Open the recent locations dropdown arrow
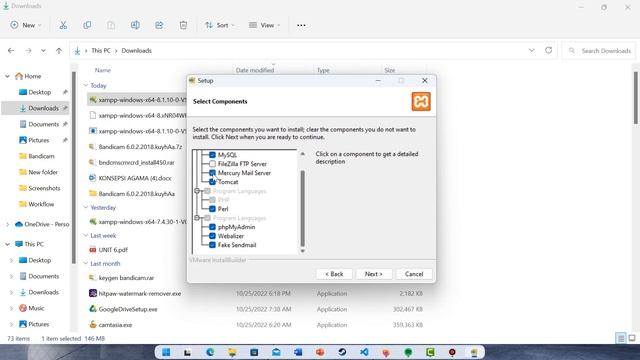640x360 pixels. (x=43, y=51)
